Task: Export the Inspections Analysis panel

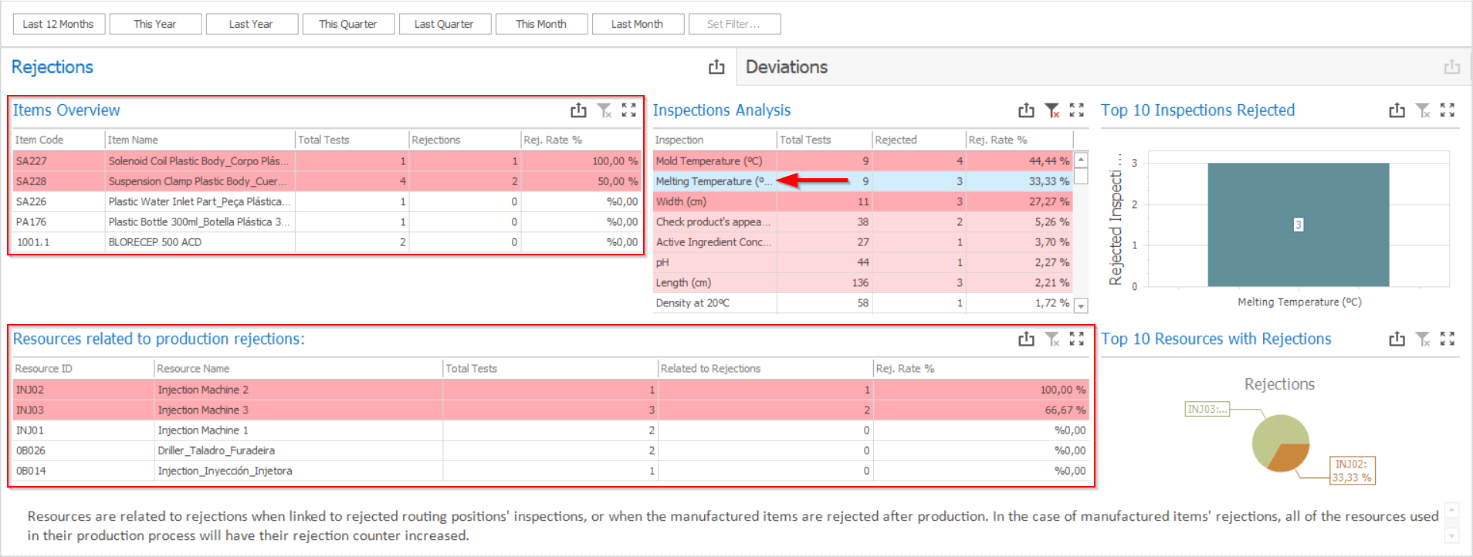Action: (1026, 111)
